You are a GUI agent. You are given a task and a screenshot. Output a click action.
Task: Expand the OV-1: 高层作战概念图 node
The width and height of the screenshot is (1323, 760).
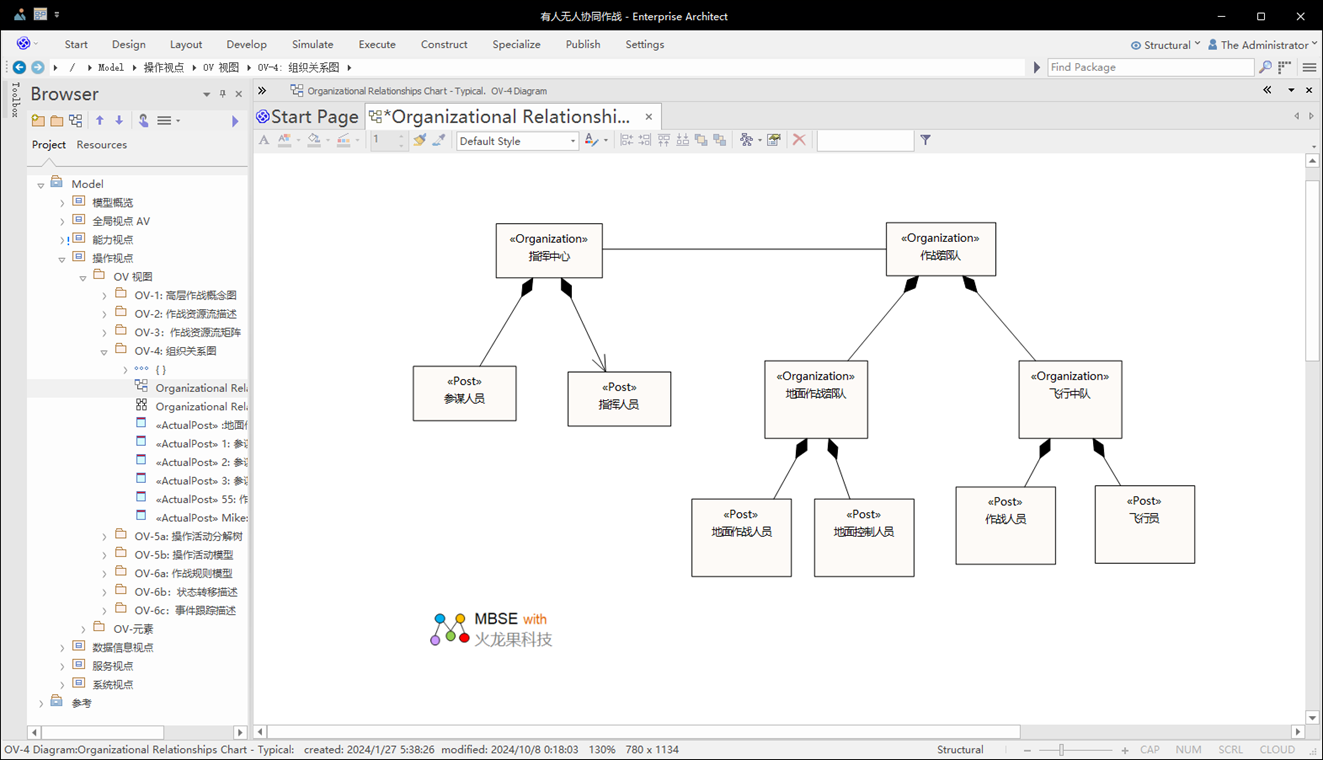point(104,296)
